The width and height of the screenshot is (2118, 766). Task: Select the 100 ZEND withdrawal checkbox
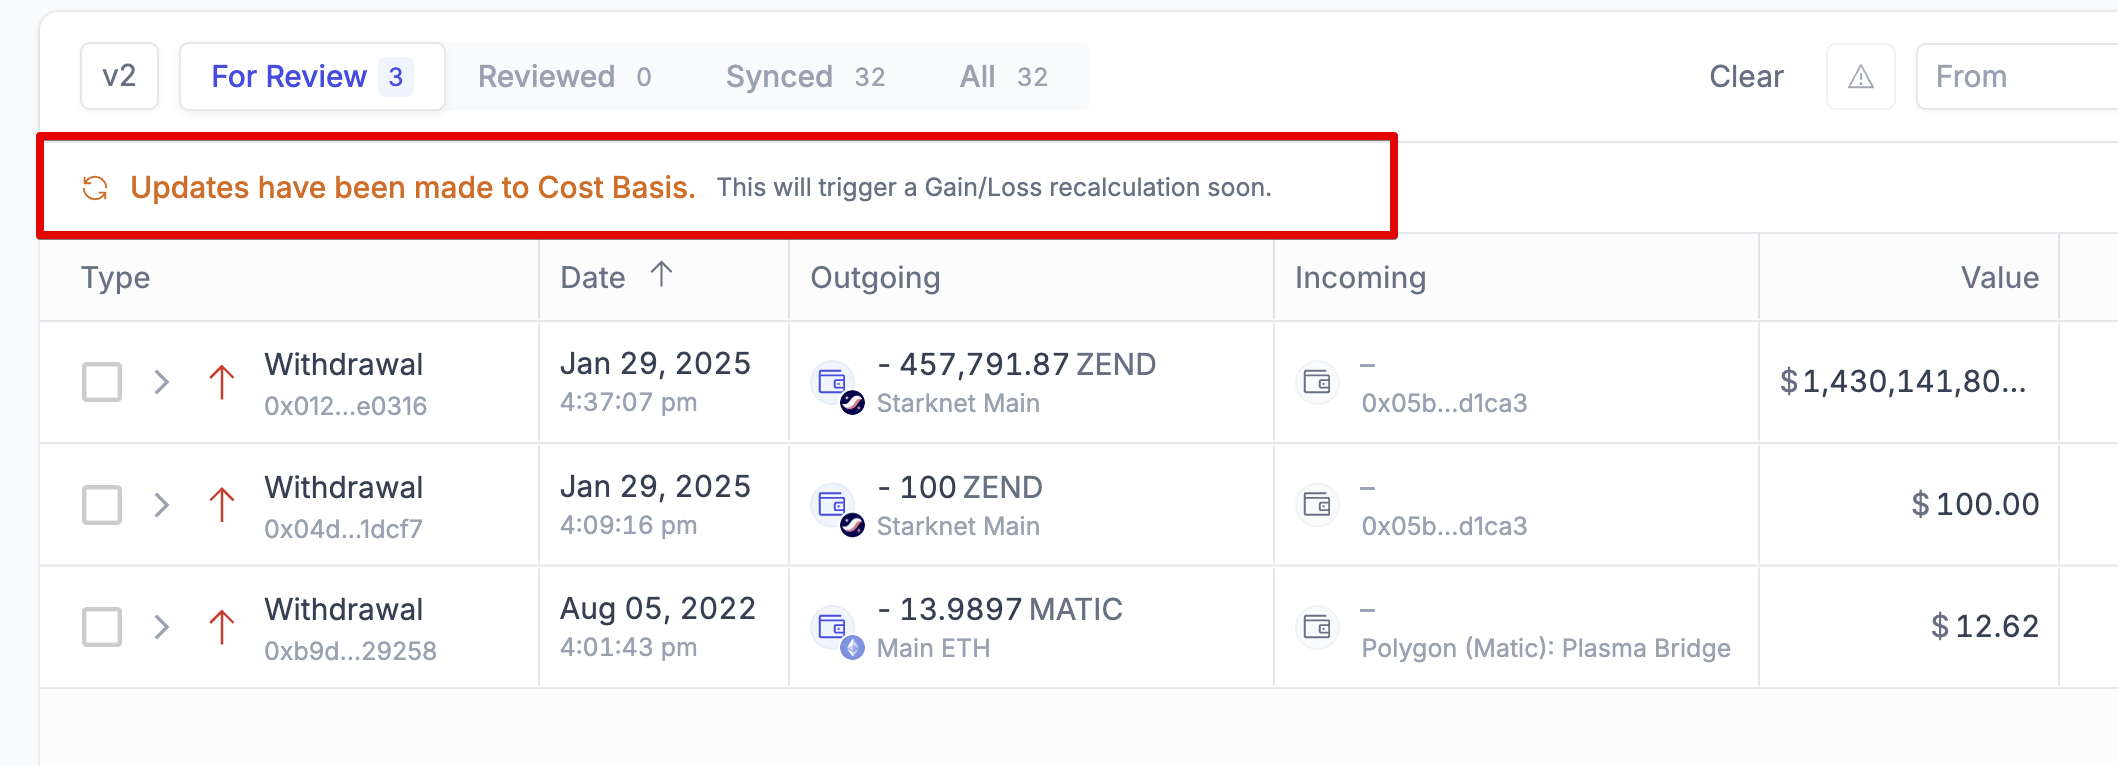(x=102, y=505)
